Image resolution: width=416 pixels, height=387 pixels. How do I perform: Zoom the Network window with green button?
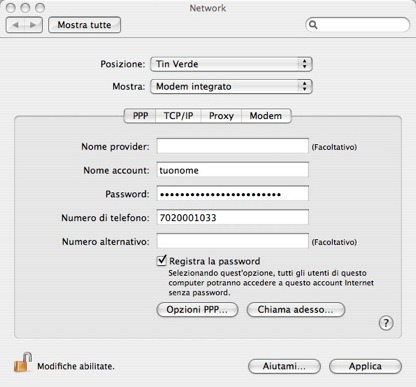click(40, 8)
